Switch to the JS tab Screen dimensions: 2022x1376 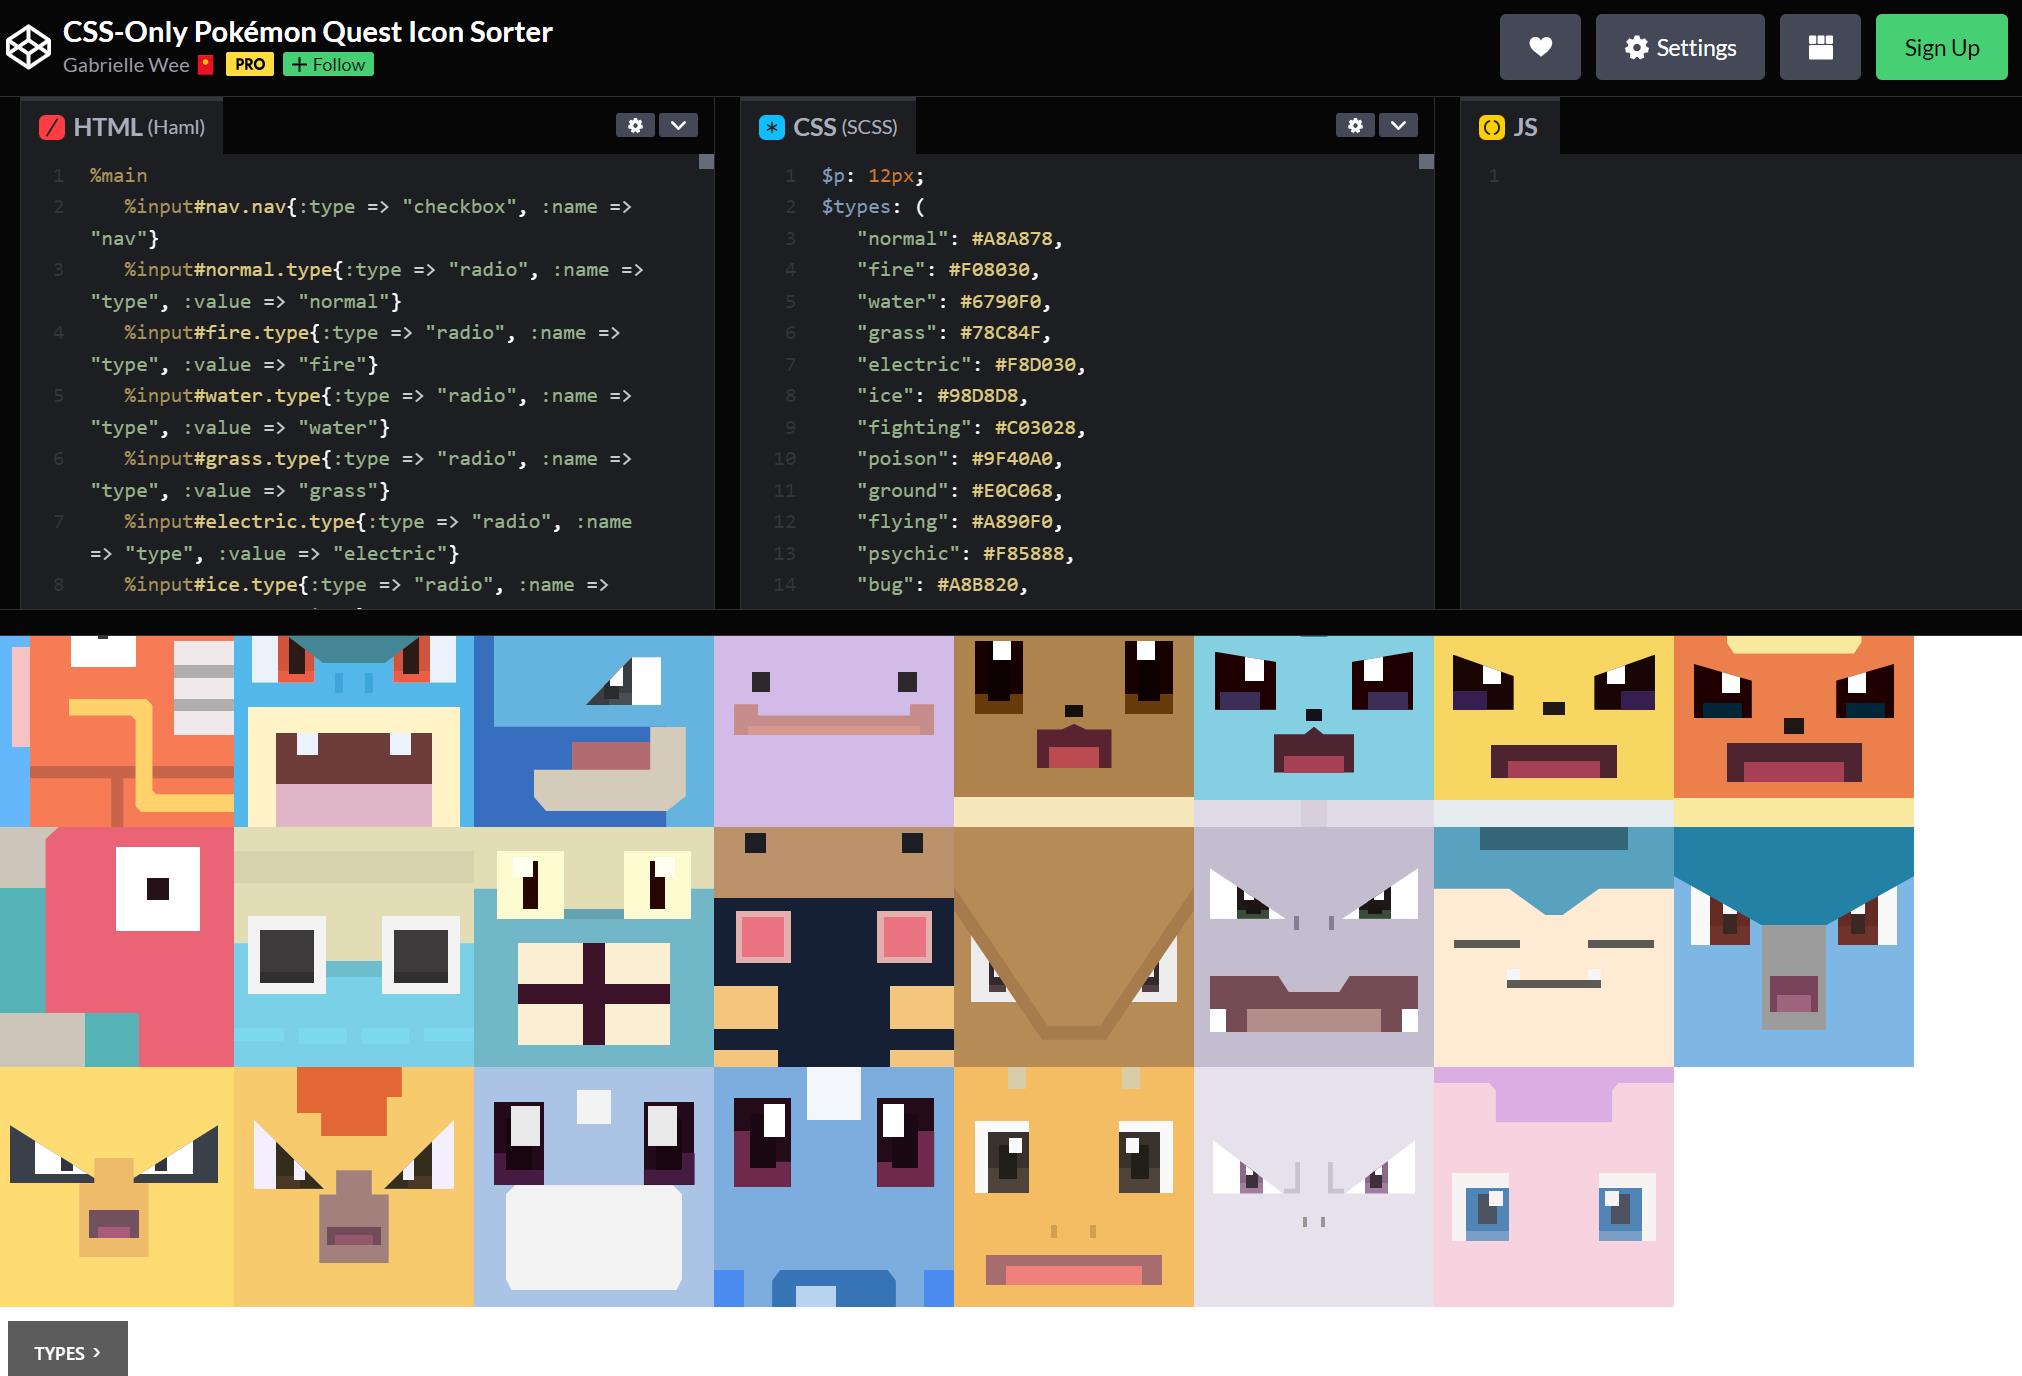tap(1510, 127)
